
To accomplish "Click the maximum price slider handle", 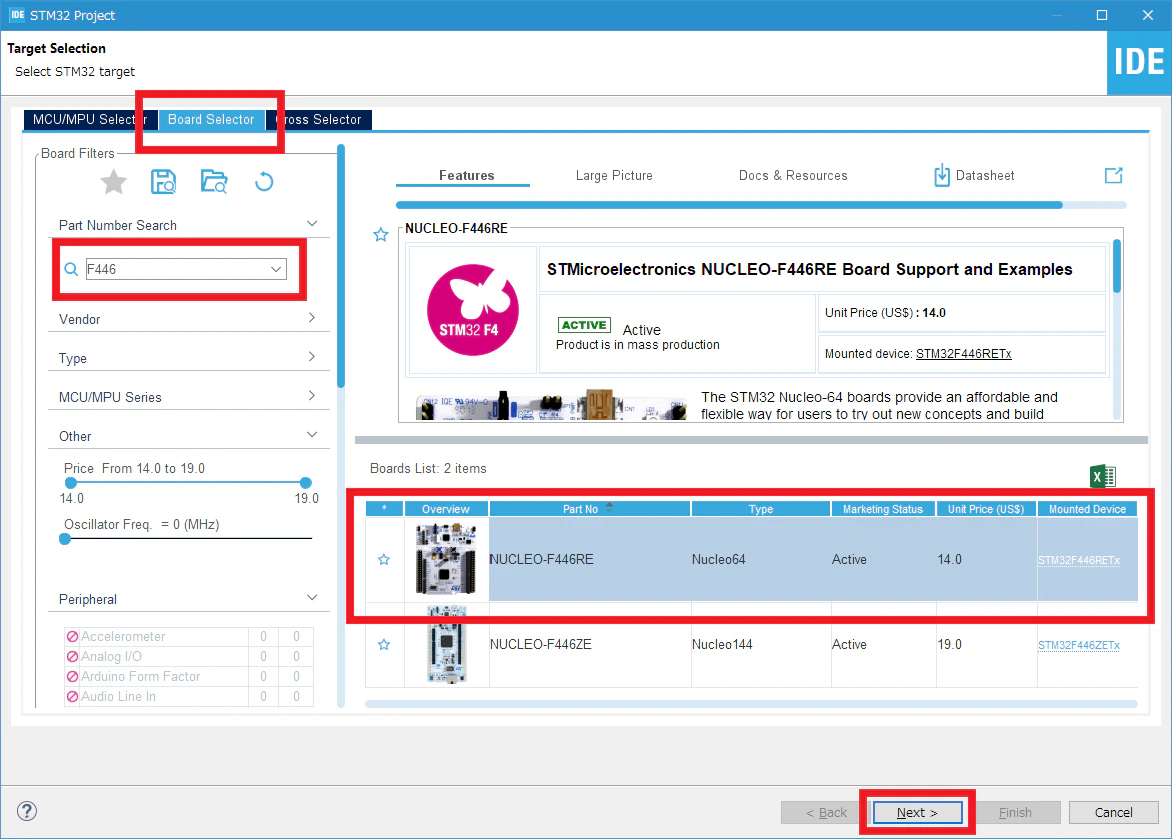I will click(x=306, y=483).
